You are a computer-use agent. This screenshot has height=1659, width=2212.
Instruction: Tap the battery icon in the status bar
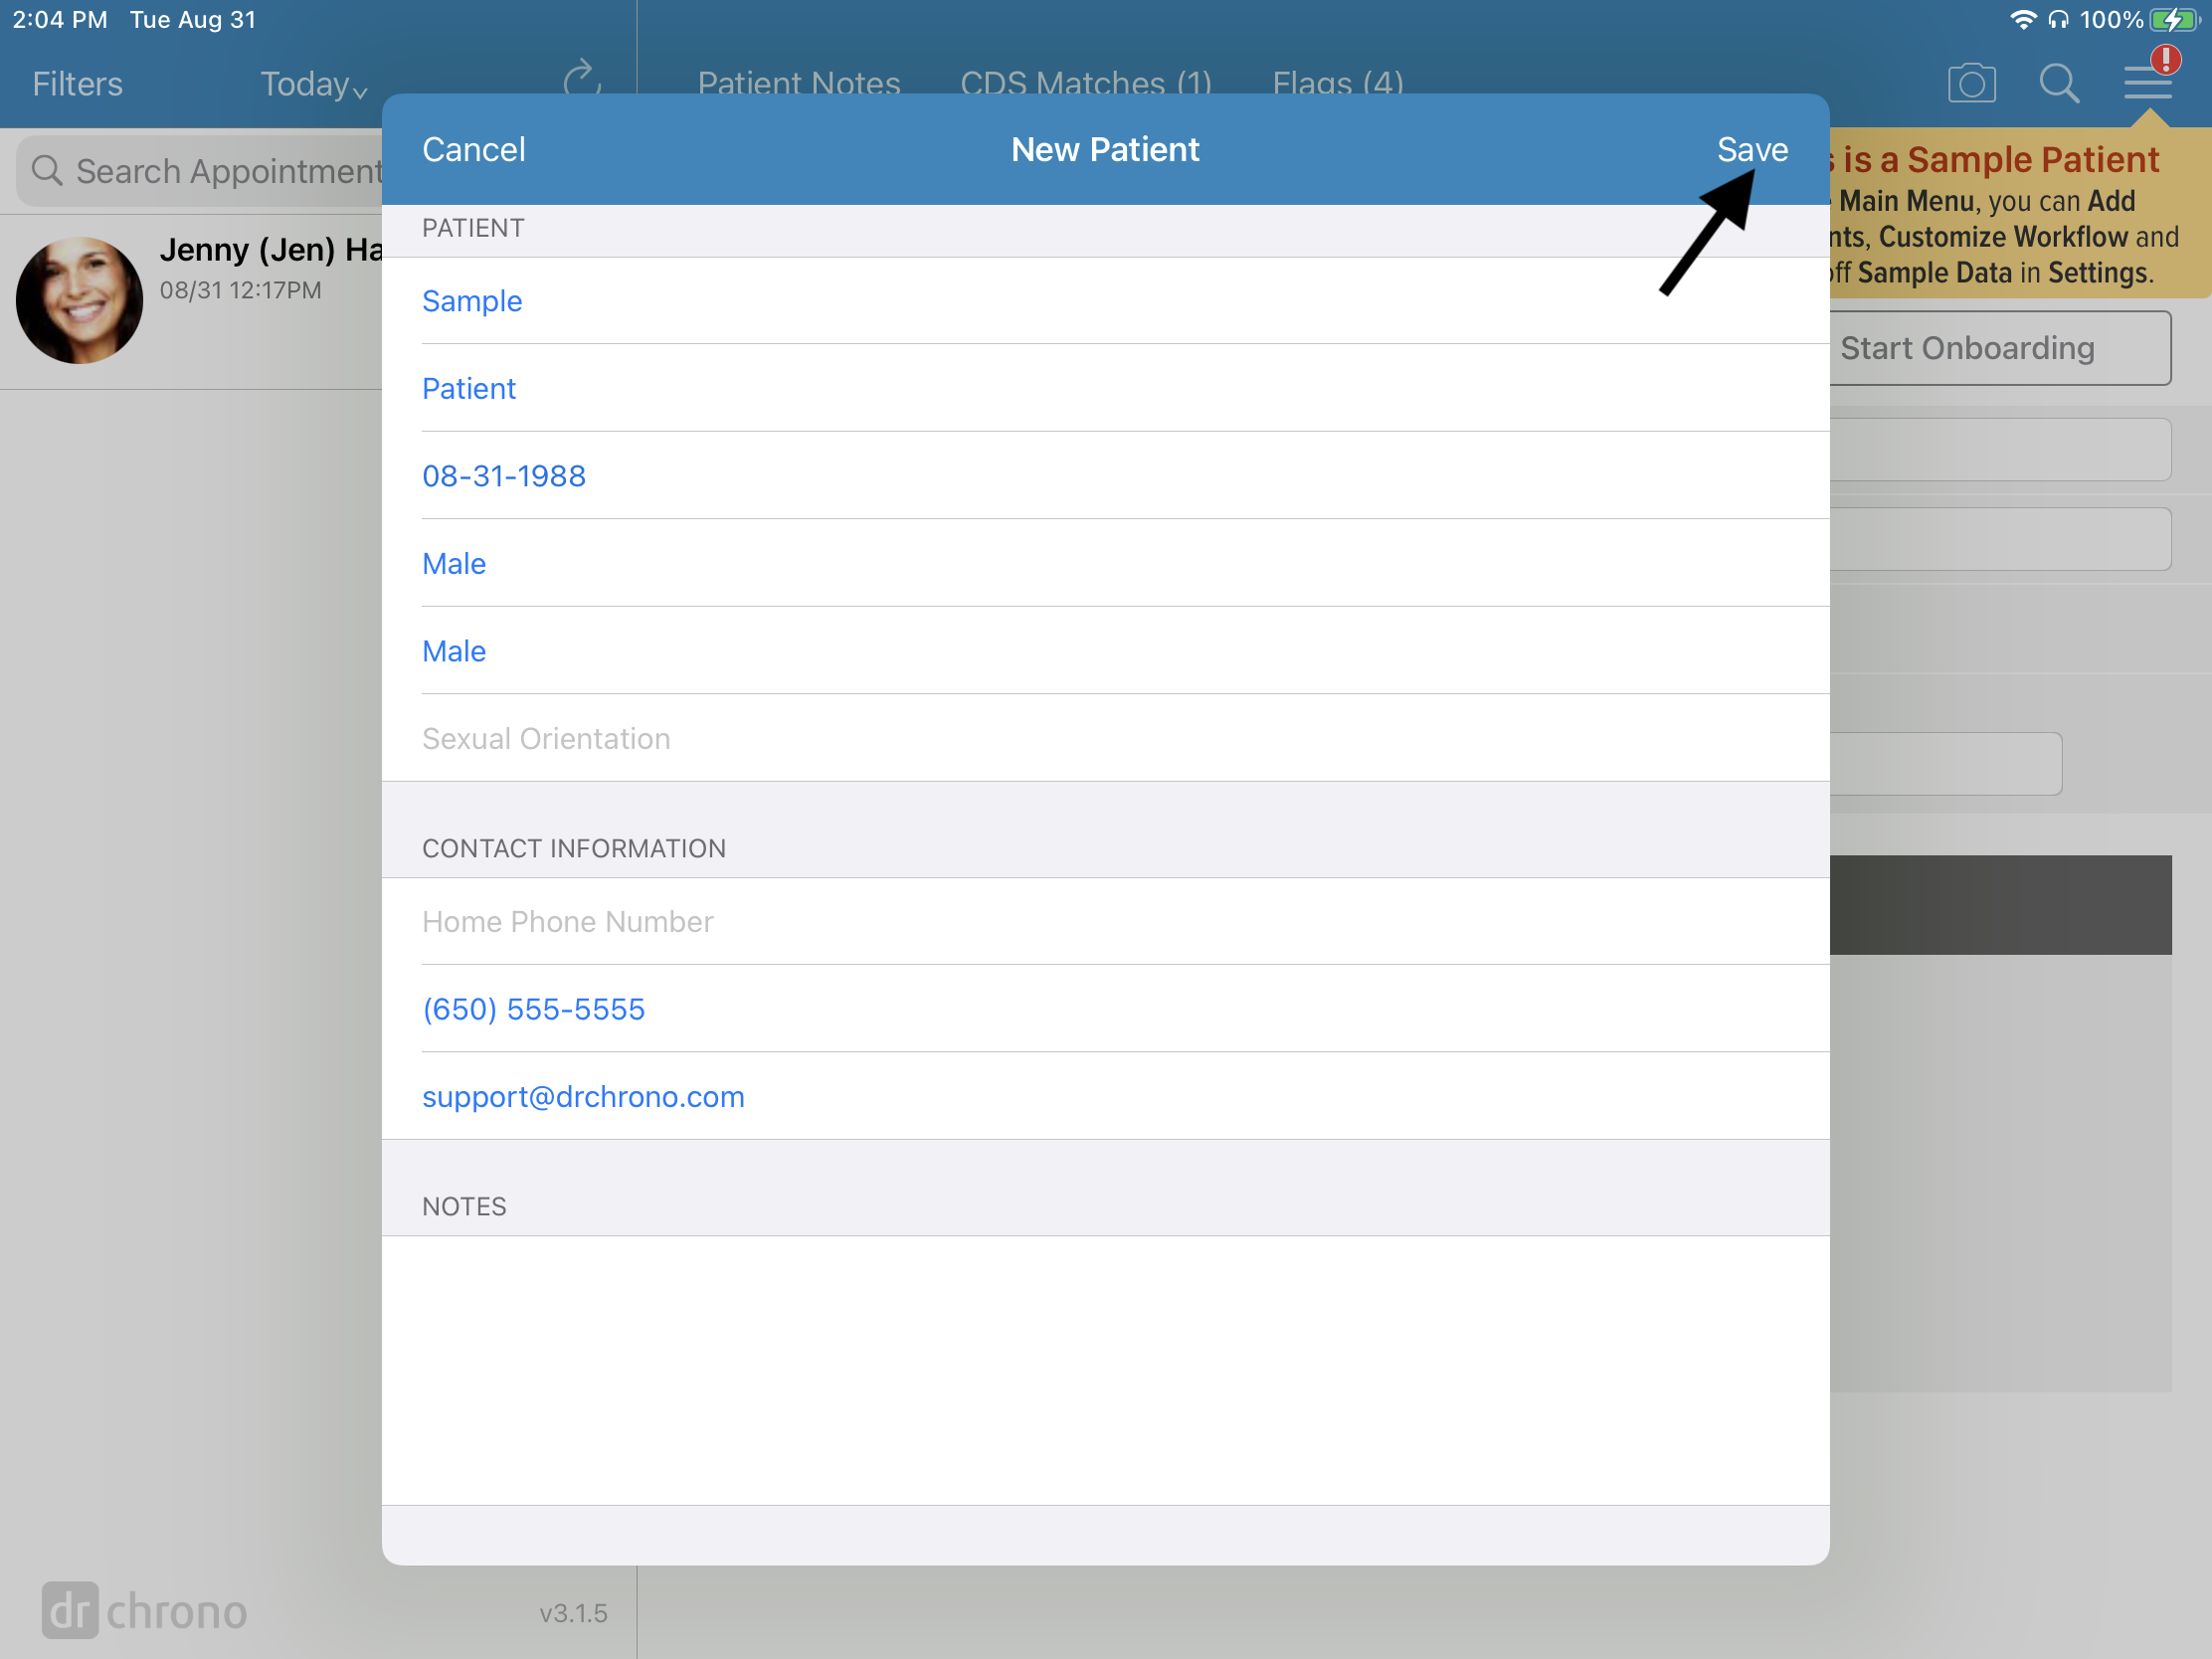[2174, 20]
